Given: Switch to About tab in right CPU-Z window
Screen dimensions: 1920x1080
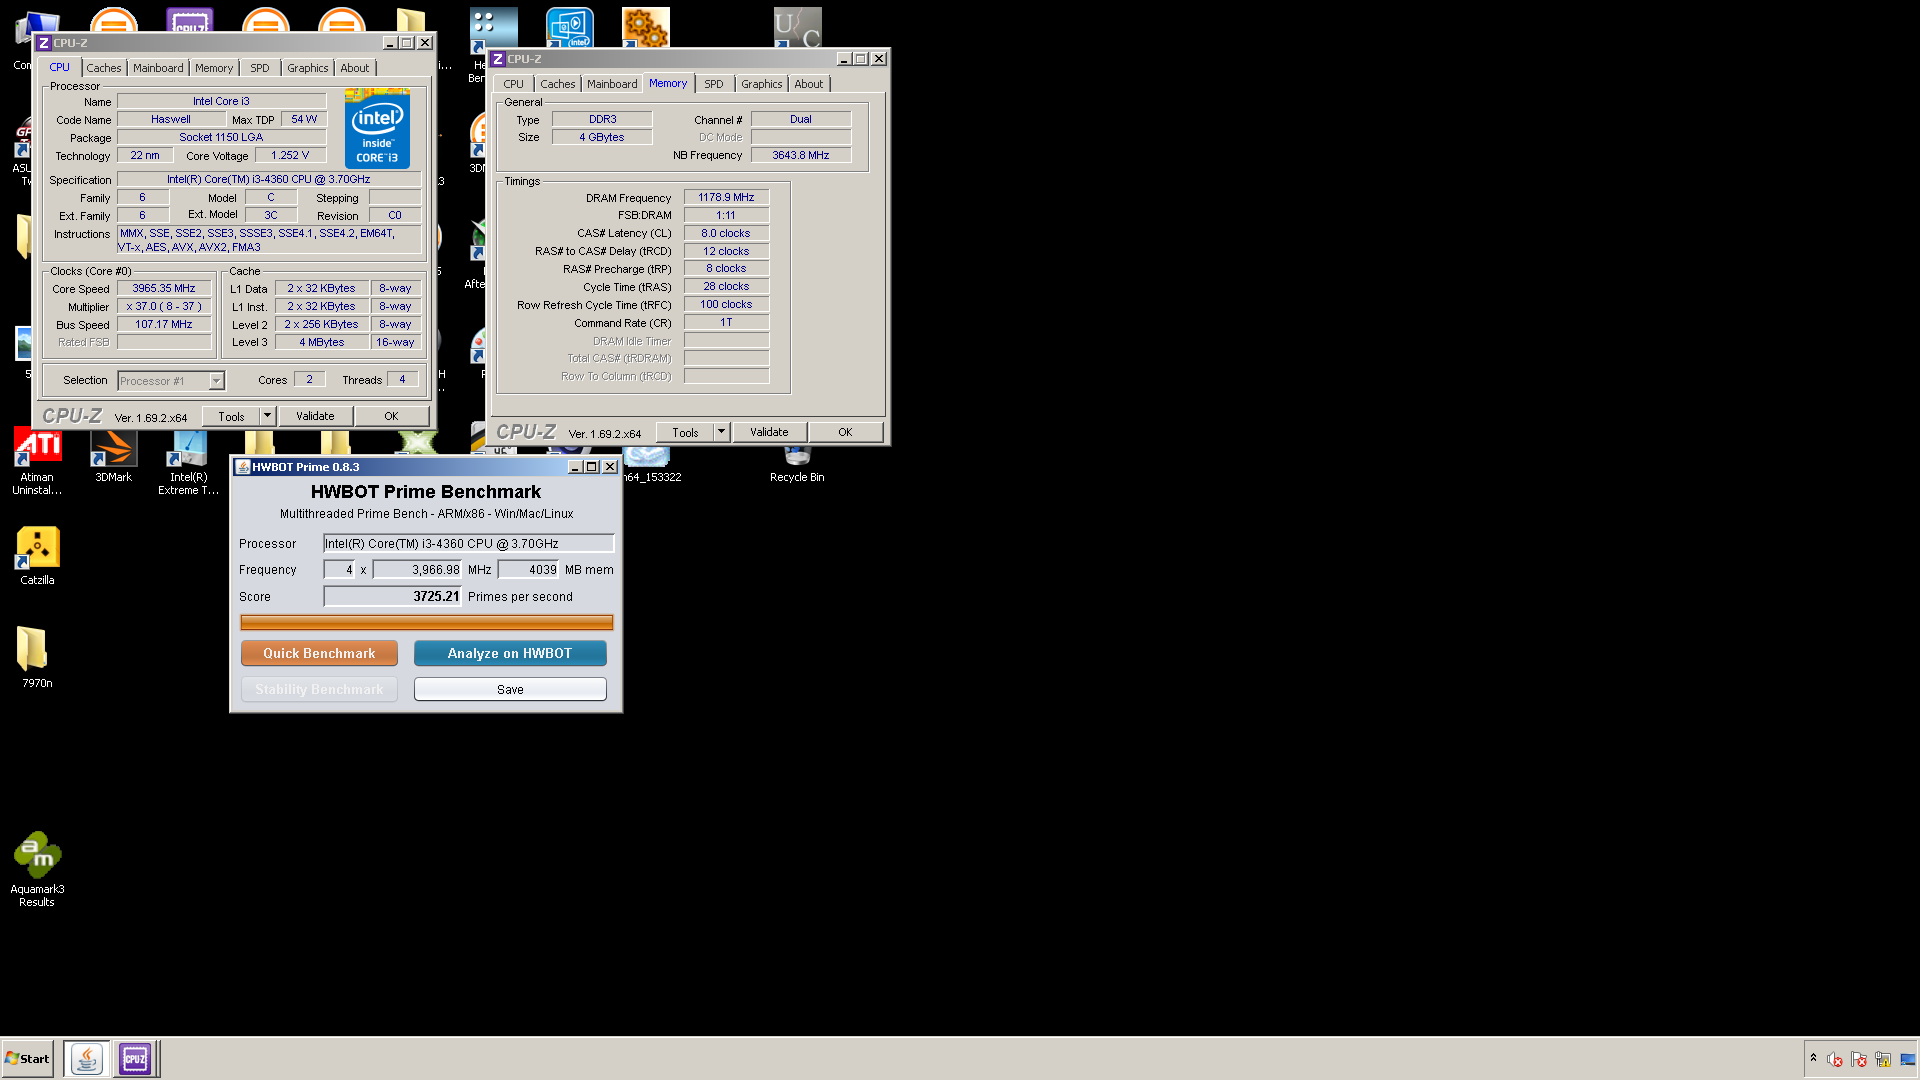Looking at the screenshot, I should click(x=809, y=84).
